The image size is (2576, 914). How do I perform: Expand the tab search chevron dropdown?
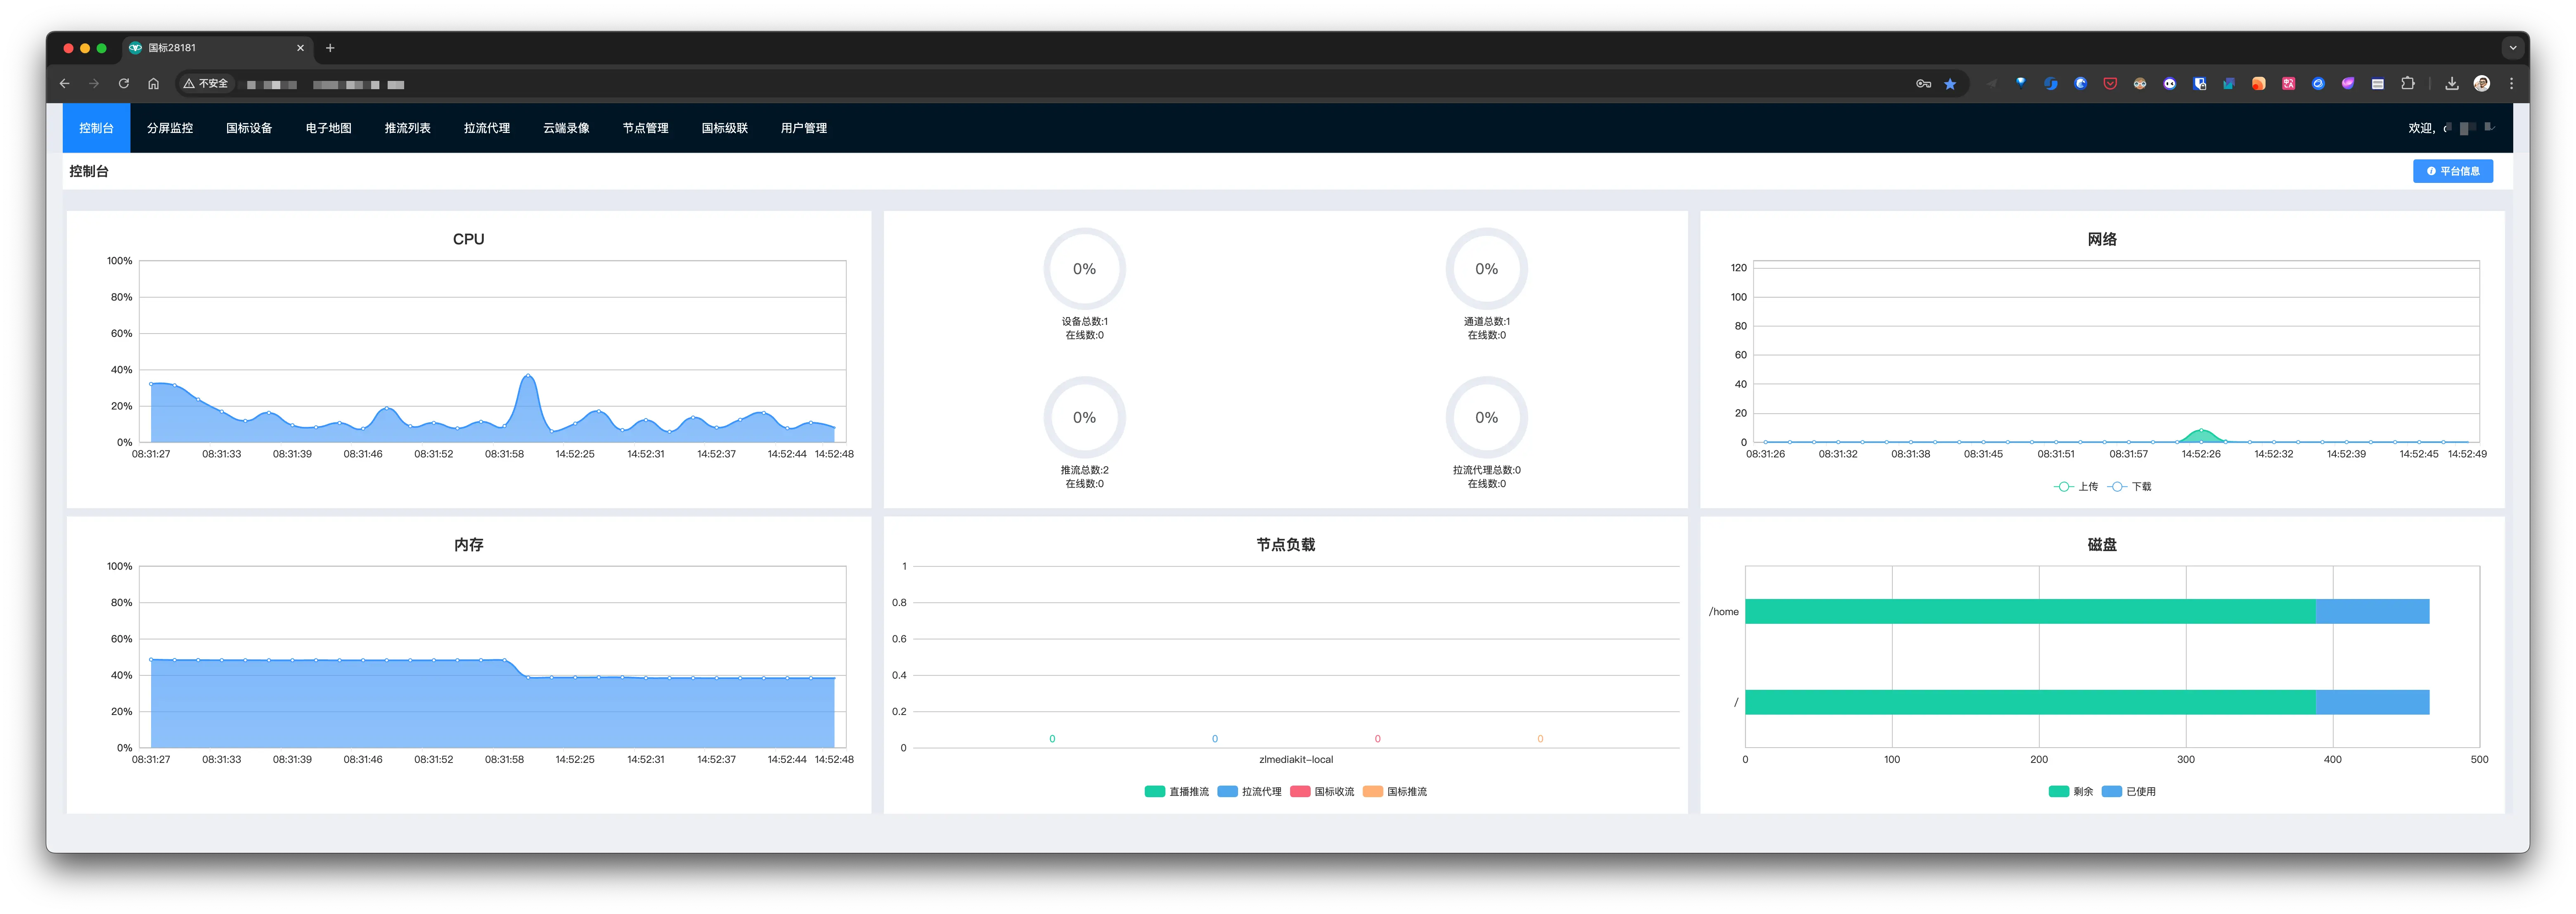tap(2512, 47)
